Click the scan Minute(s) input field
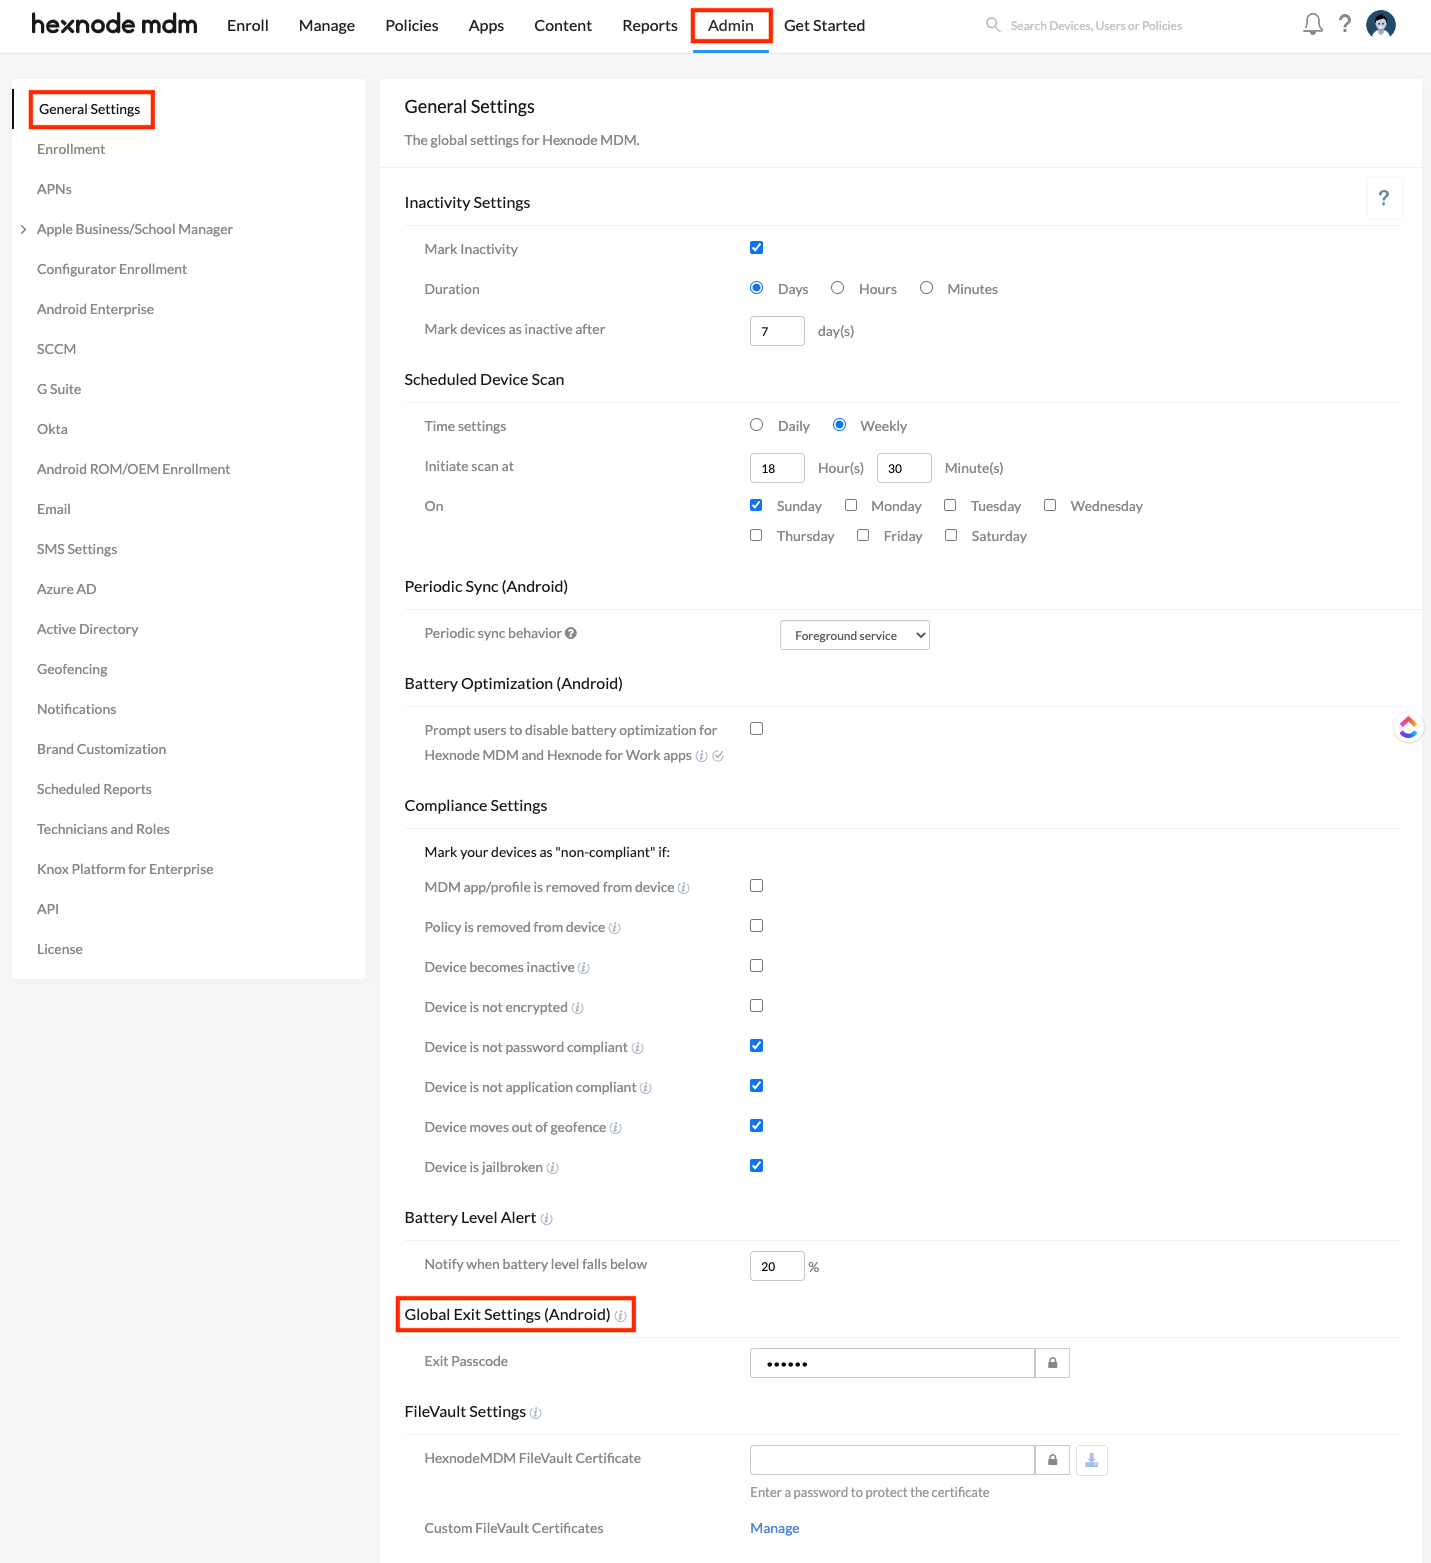The height and width of the screenshot is (1563, 1431). pos(904,468)
